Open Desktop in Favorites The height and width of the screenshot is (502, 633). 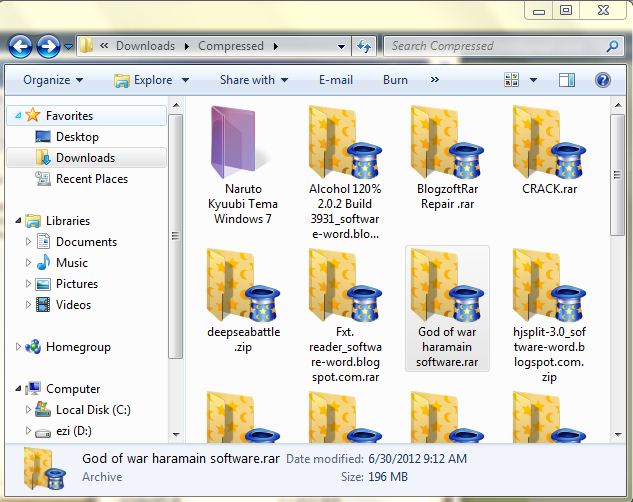tap(77, 137)
